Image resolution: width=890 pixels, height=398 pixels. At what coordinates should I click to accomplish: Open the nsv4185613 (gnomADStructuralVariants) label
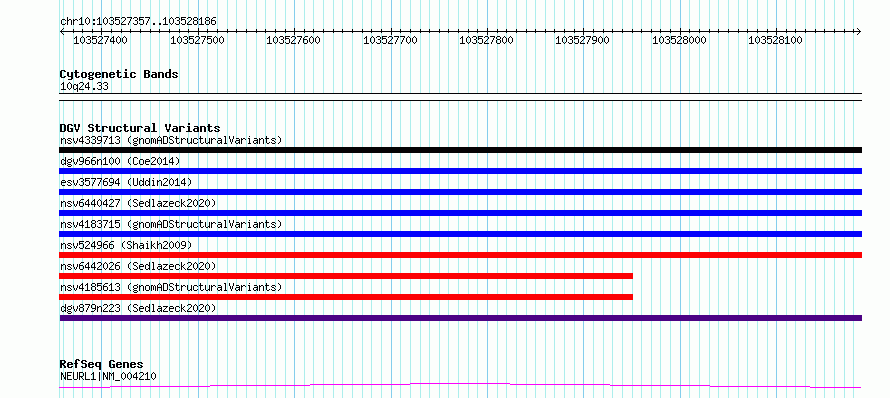171,287
